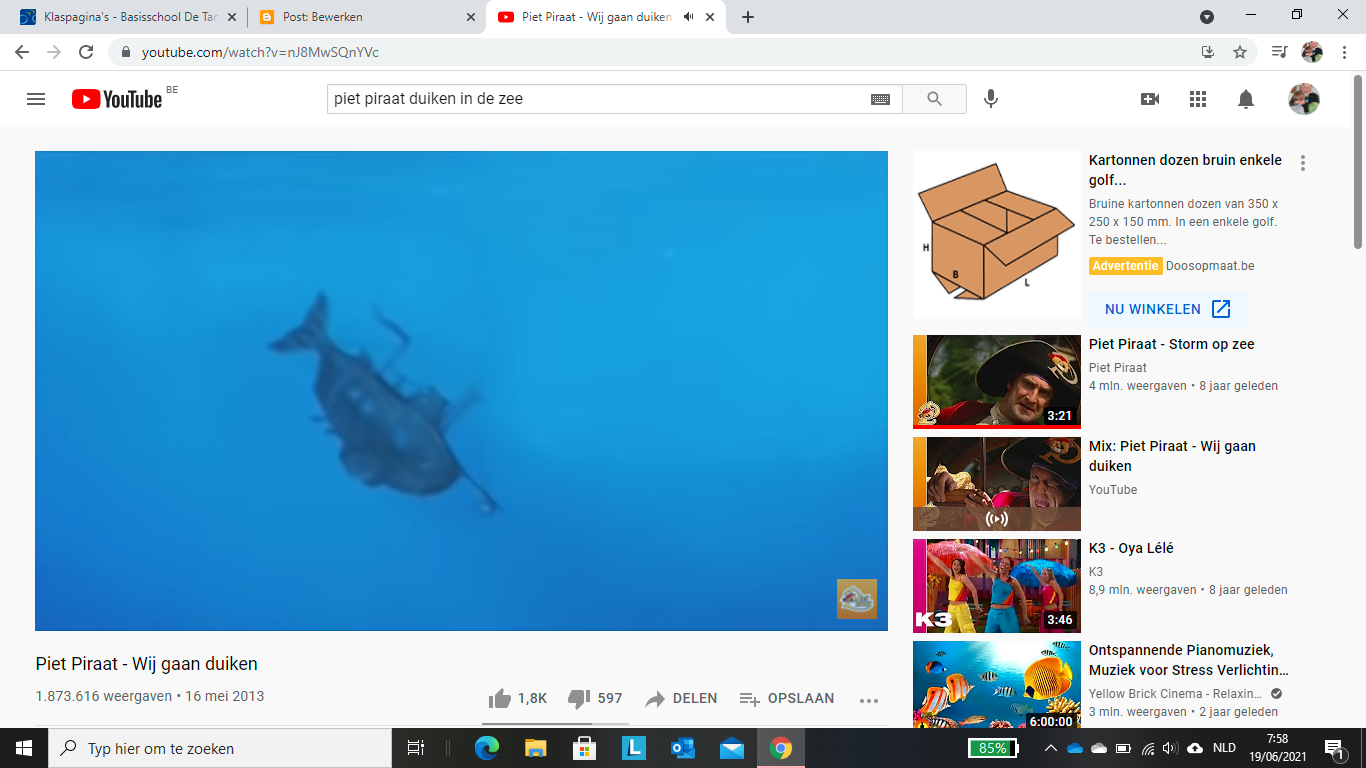Open Wi-Fi network tray icon

tap(1147, 748)
